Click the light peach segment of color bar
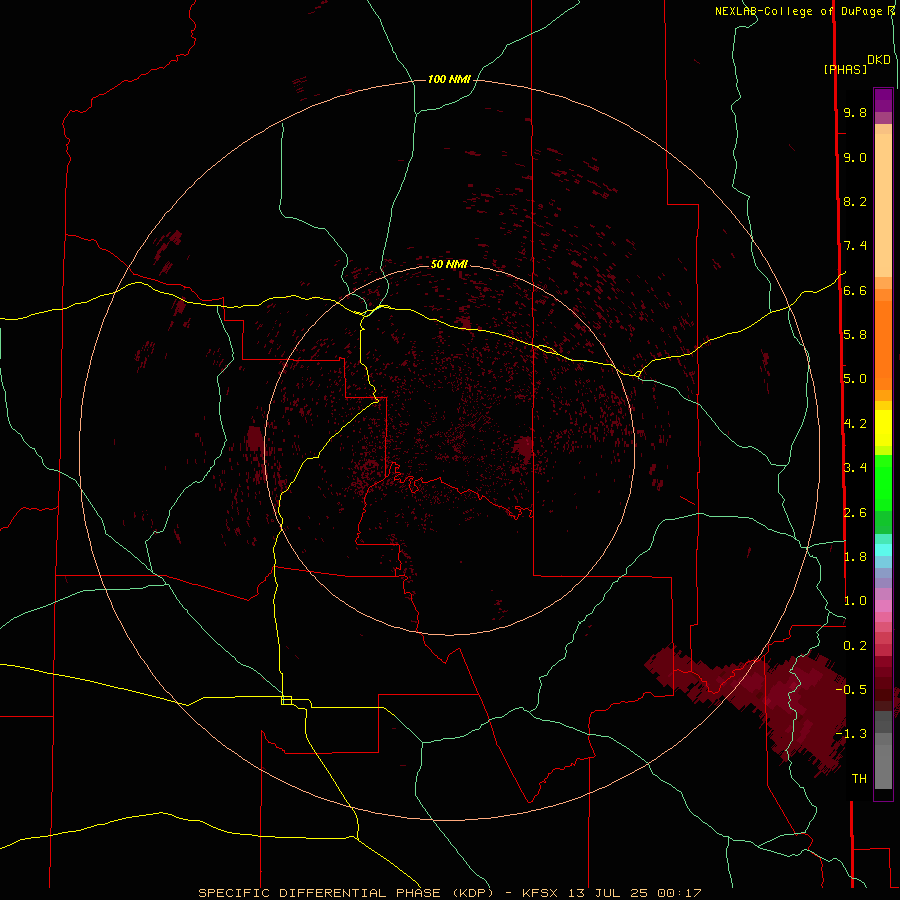Viewport: 900px width, 900px height. click(883, 205)
